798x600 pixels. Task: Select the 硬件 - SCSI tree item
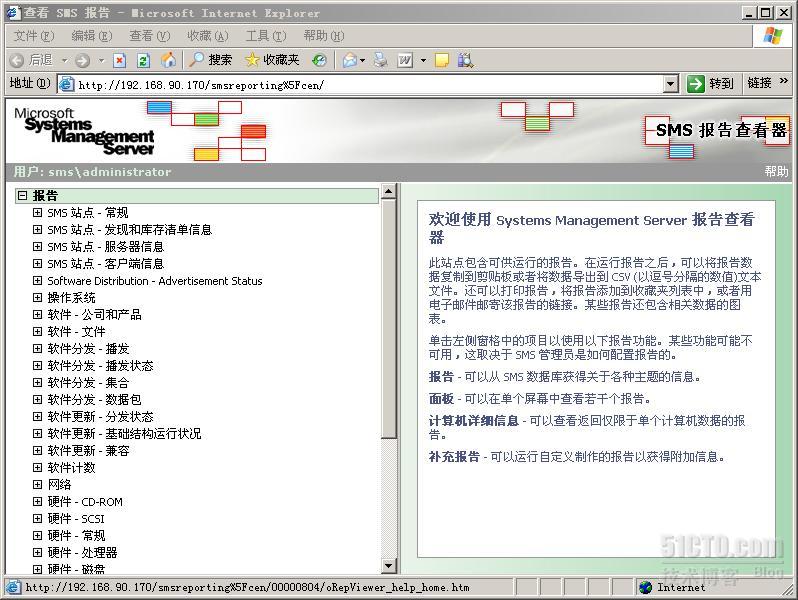[76, 519]
